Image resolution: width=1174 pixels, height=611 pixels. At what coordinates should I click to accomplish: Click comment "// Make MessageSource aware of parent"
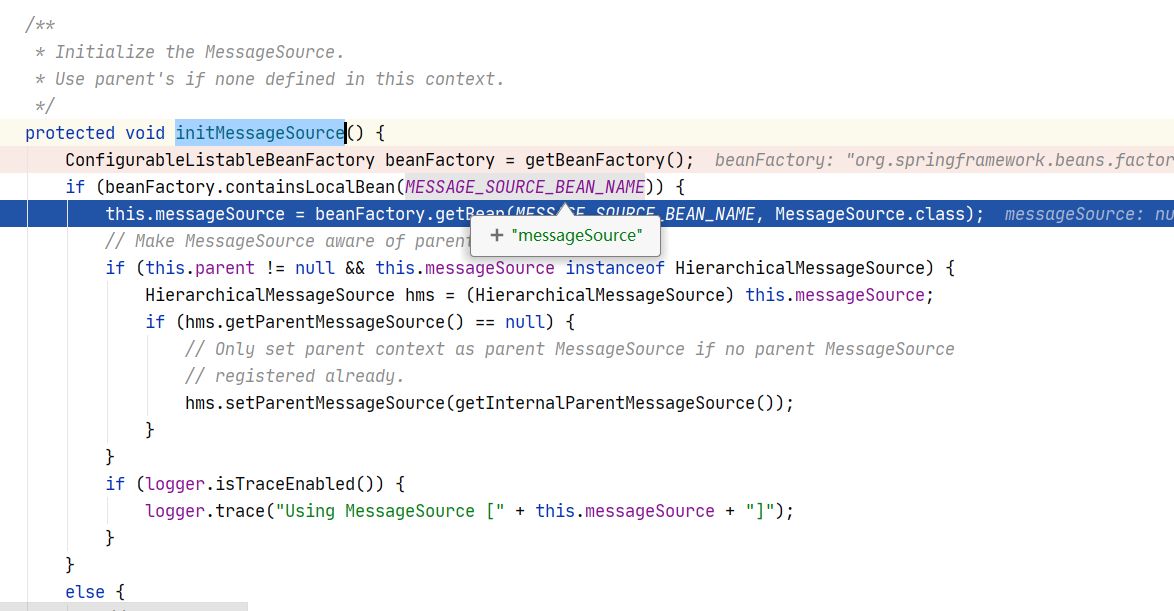click(288, 241)
